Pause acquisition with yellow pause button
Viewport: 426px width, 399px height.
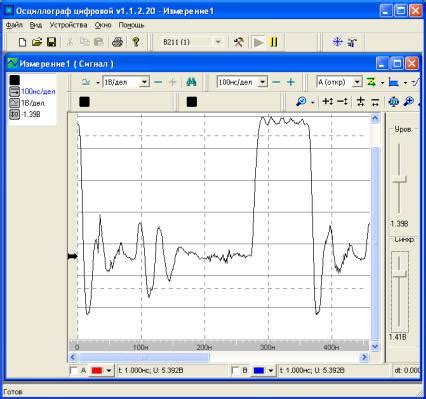[x=274, y=42]
